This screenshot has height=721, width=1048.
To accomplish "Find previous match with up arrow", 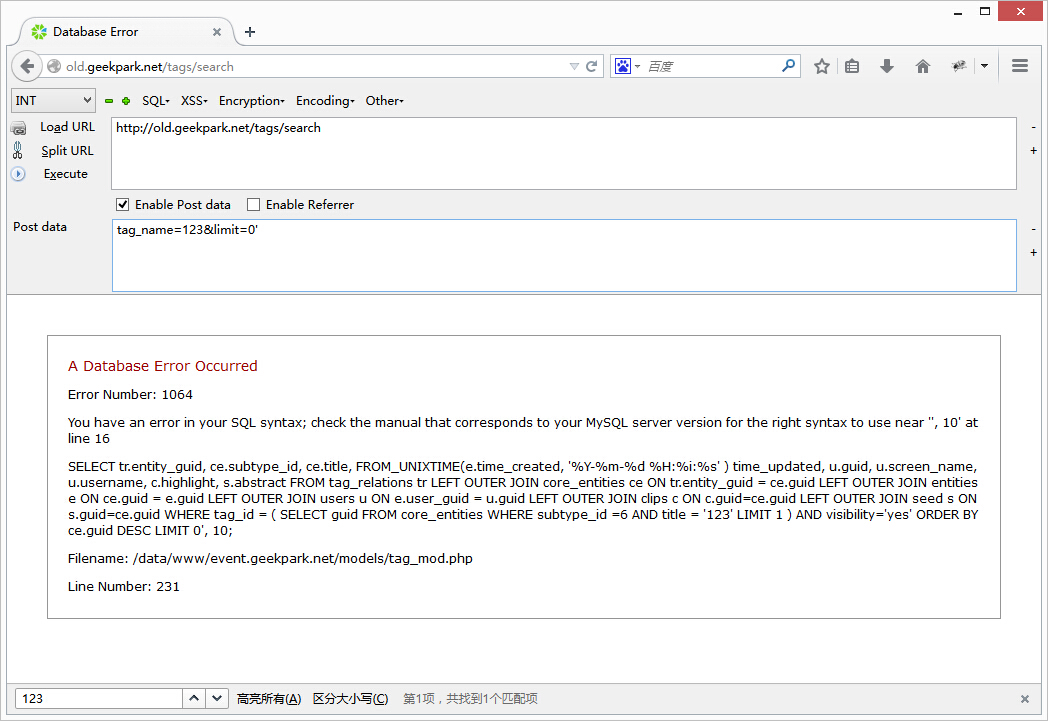I will pyautogui.click(x=194, y=698).
